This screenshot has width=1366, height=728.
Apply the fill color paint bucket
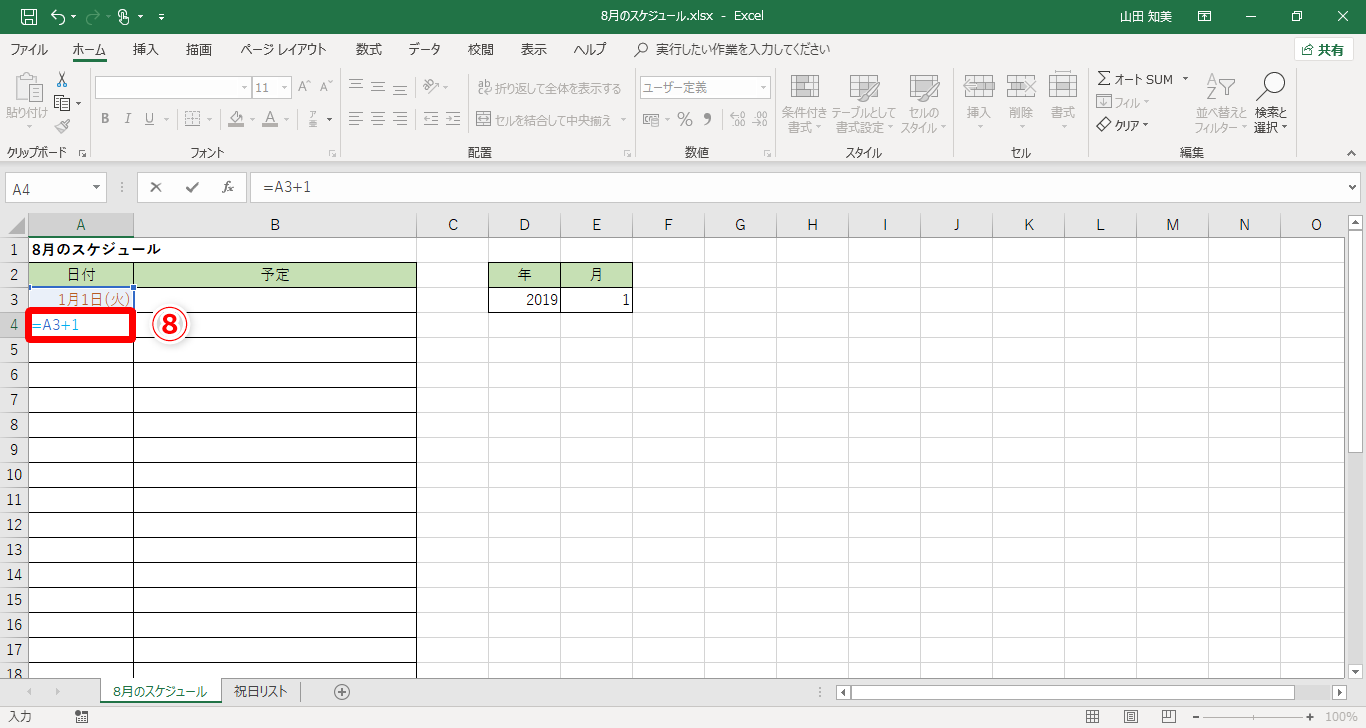click(236, 119)
